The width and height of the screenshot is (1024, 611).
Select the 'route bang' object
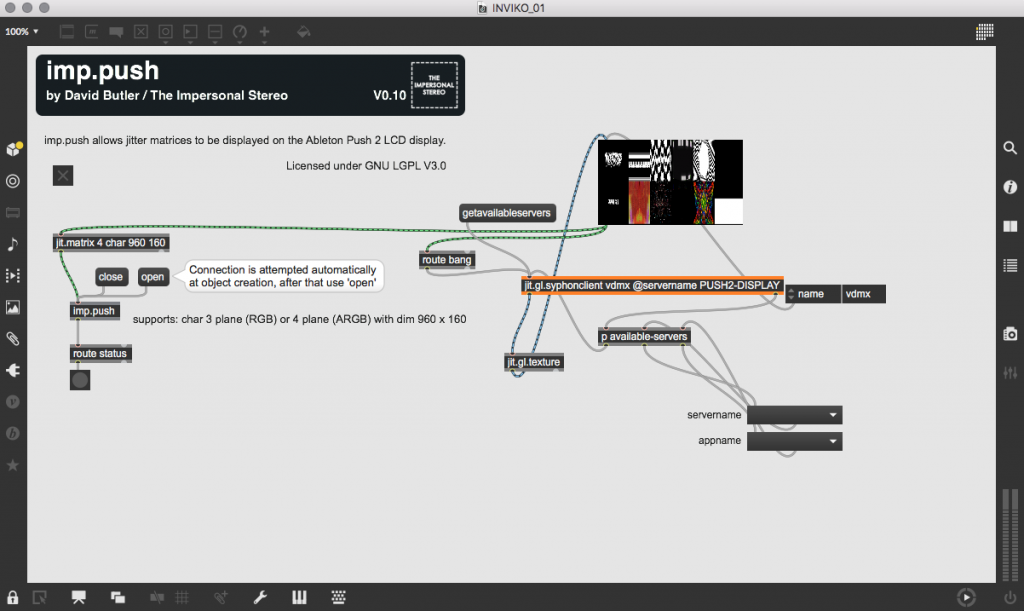click(x=447, y=260)
